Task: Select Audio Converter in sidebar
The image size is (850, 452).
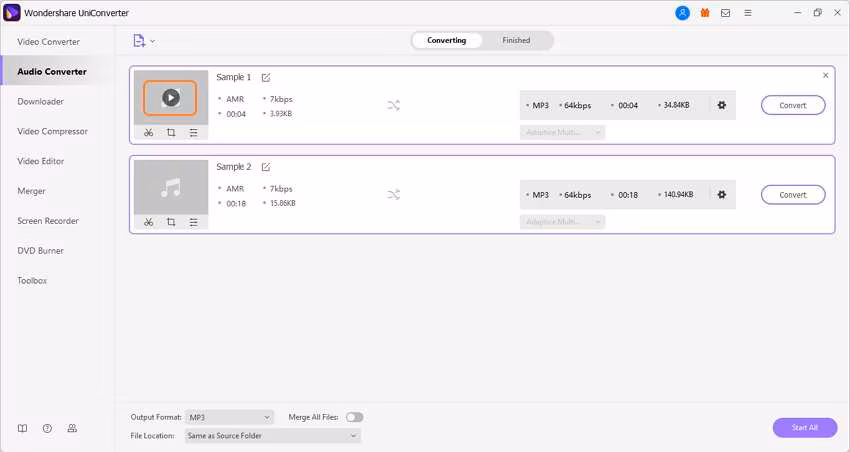Action: point(52,72)
